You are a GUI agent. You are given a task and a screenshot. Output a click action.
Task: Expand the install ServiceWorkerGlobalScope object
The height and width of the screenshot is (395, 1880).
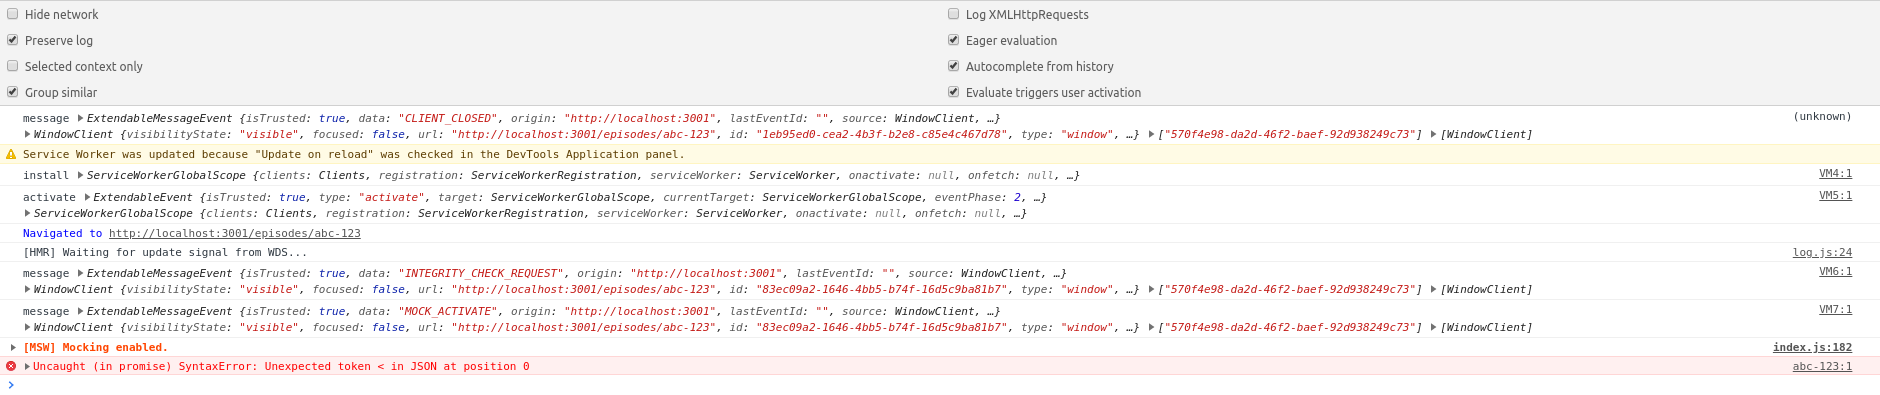[81, 175]
